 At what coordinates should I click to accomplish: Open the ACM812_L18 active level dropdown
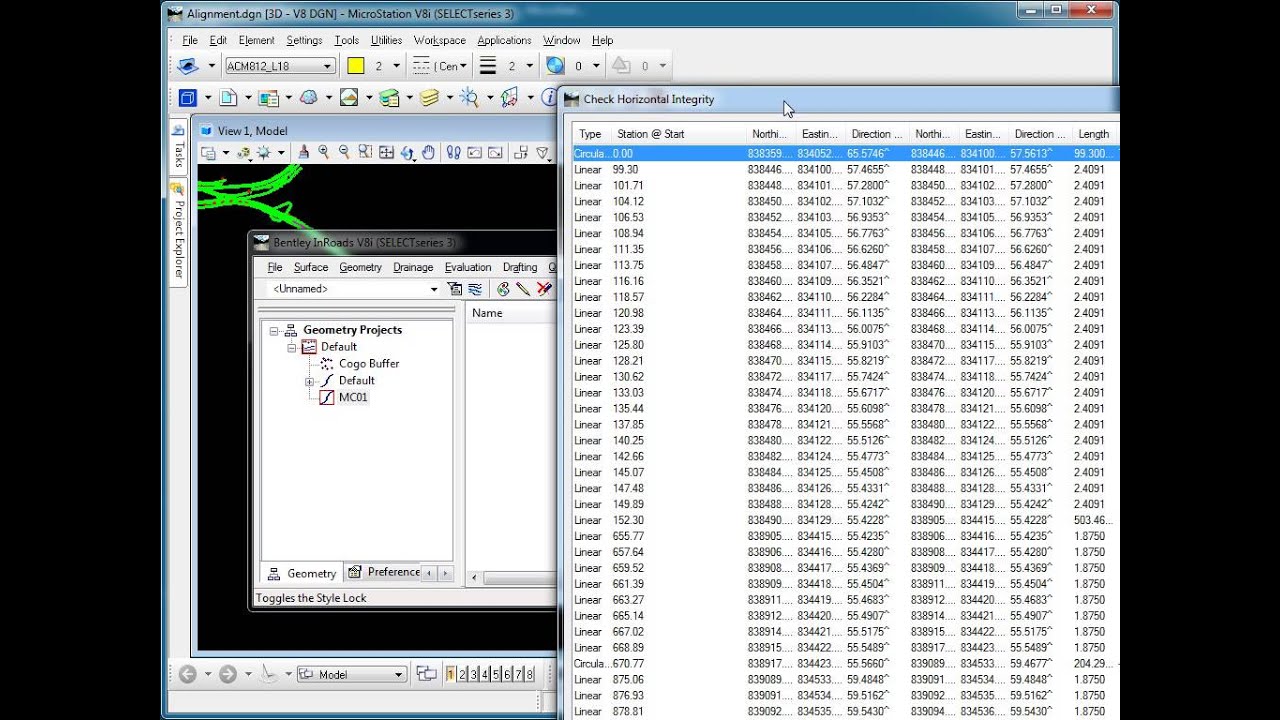coord(279,66)
